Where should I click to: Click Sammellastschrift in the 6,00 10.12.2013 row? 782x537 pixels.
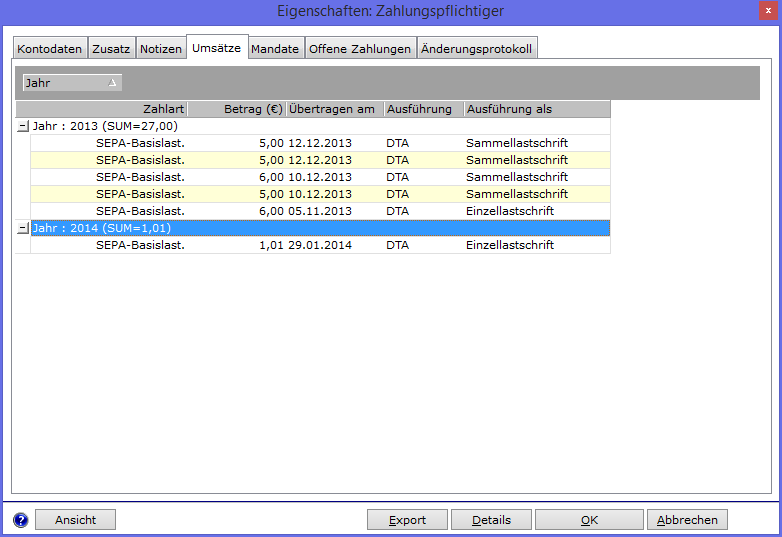coord(517,178)
